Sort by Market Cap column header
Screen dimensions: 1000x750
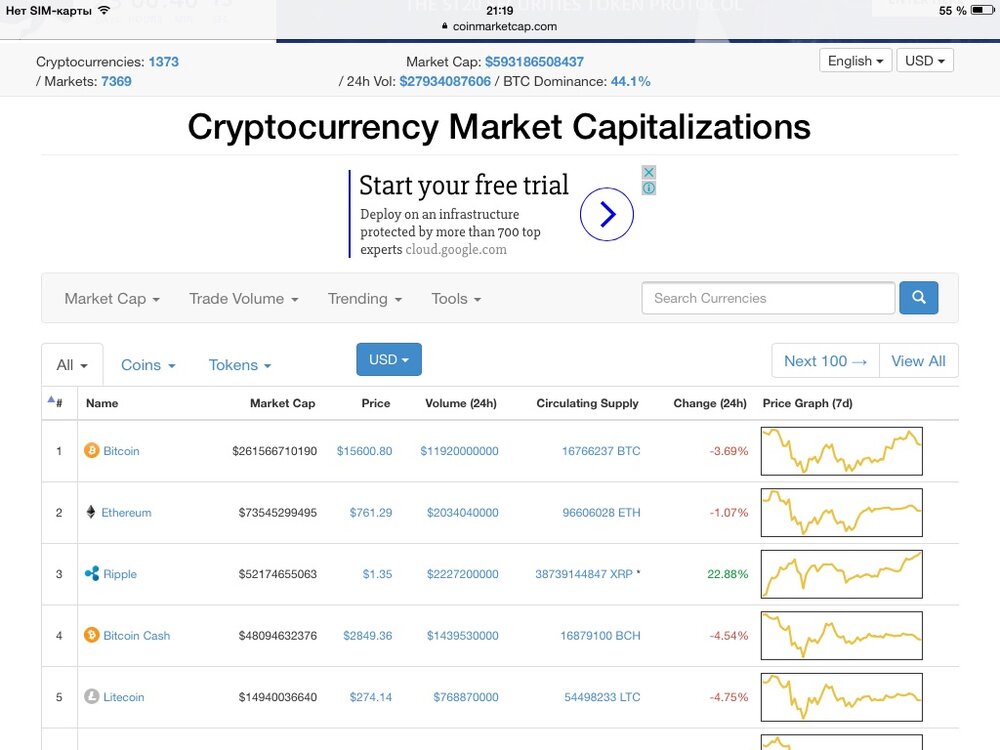283,403
